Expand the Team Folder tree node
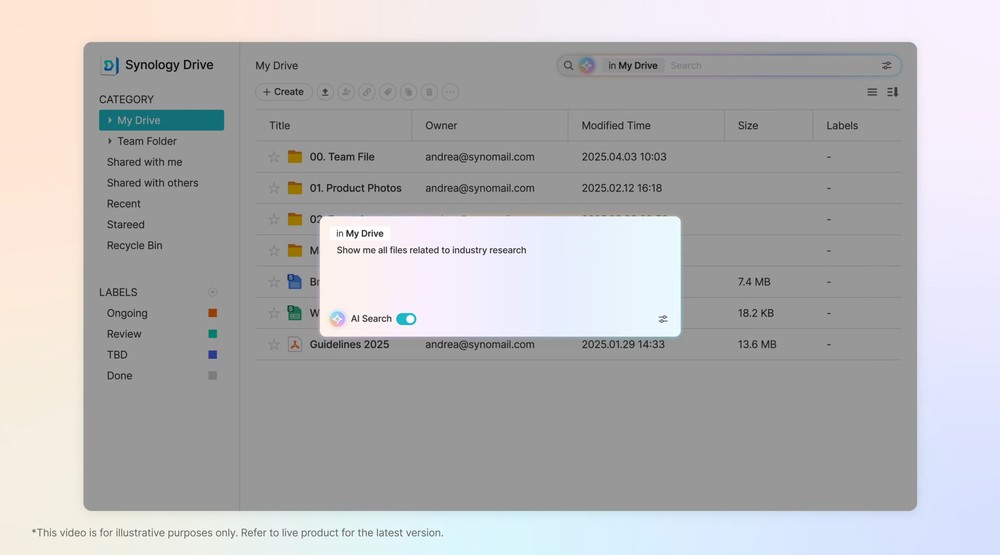The width and height of the screenshot is (1000, 555). [110, 141]
